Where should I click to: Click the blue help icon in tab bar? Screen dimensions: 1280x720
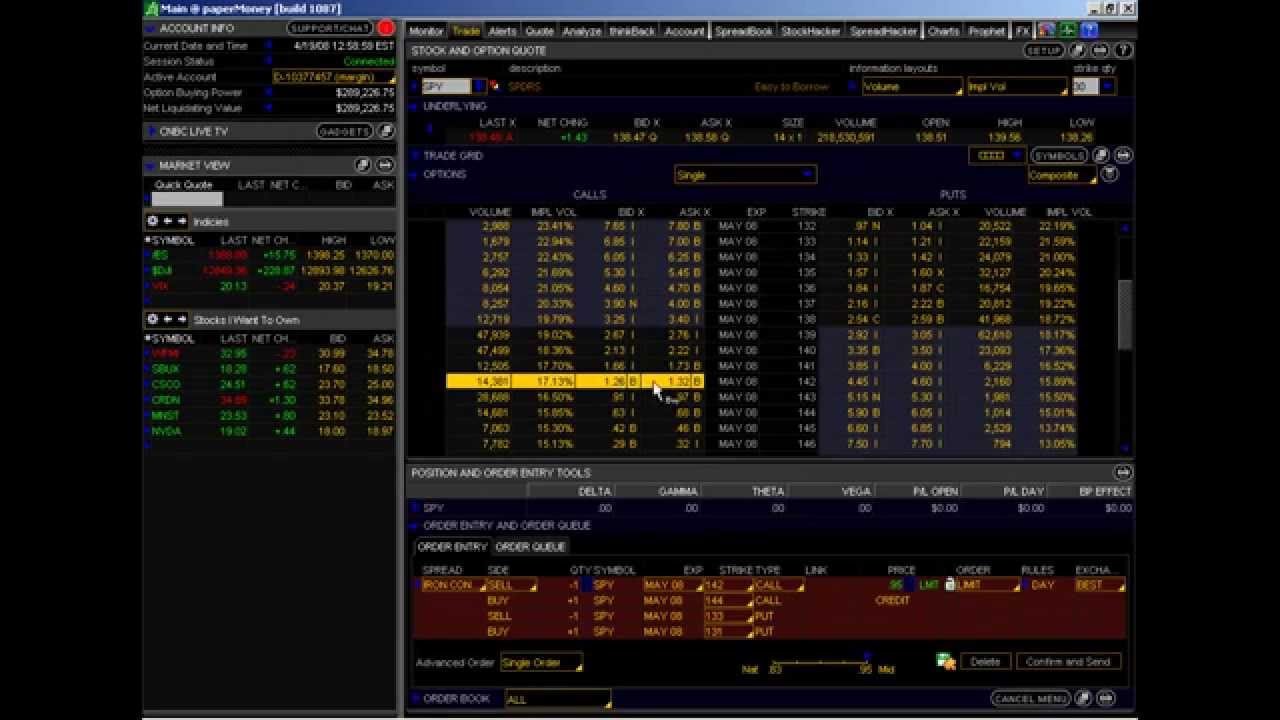coord(1089,30)
